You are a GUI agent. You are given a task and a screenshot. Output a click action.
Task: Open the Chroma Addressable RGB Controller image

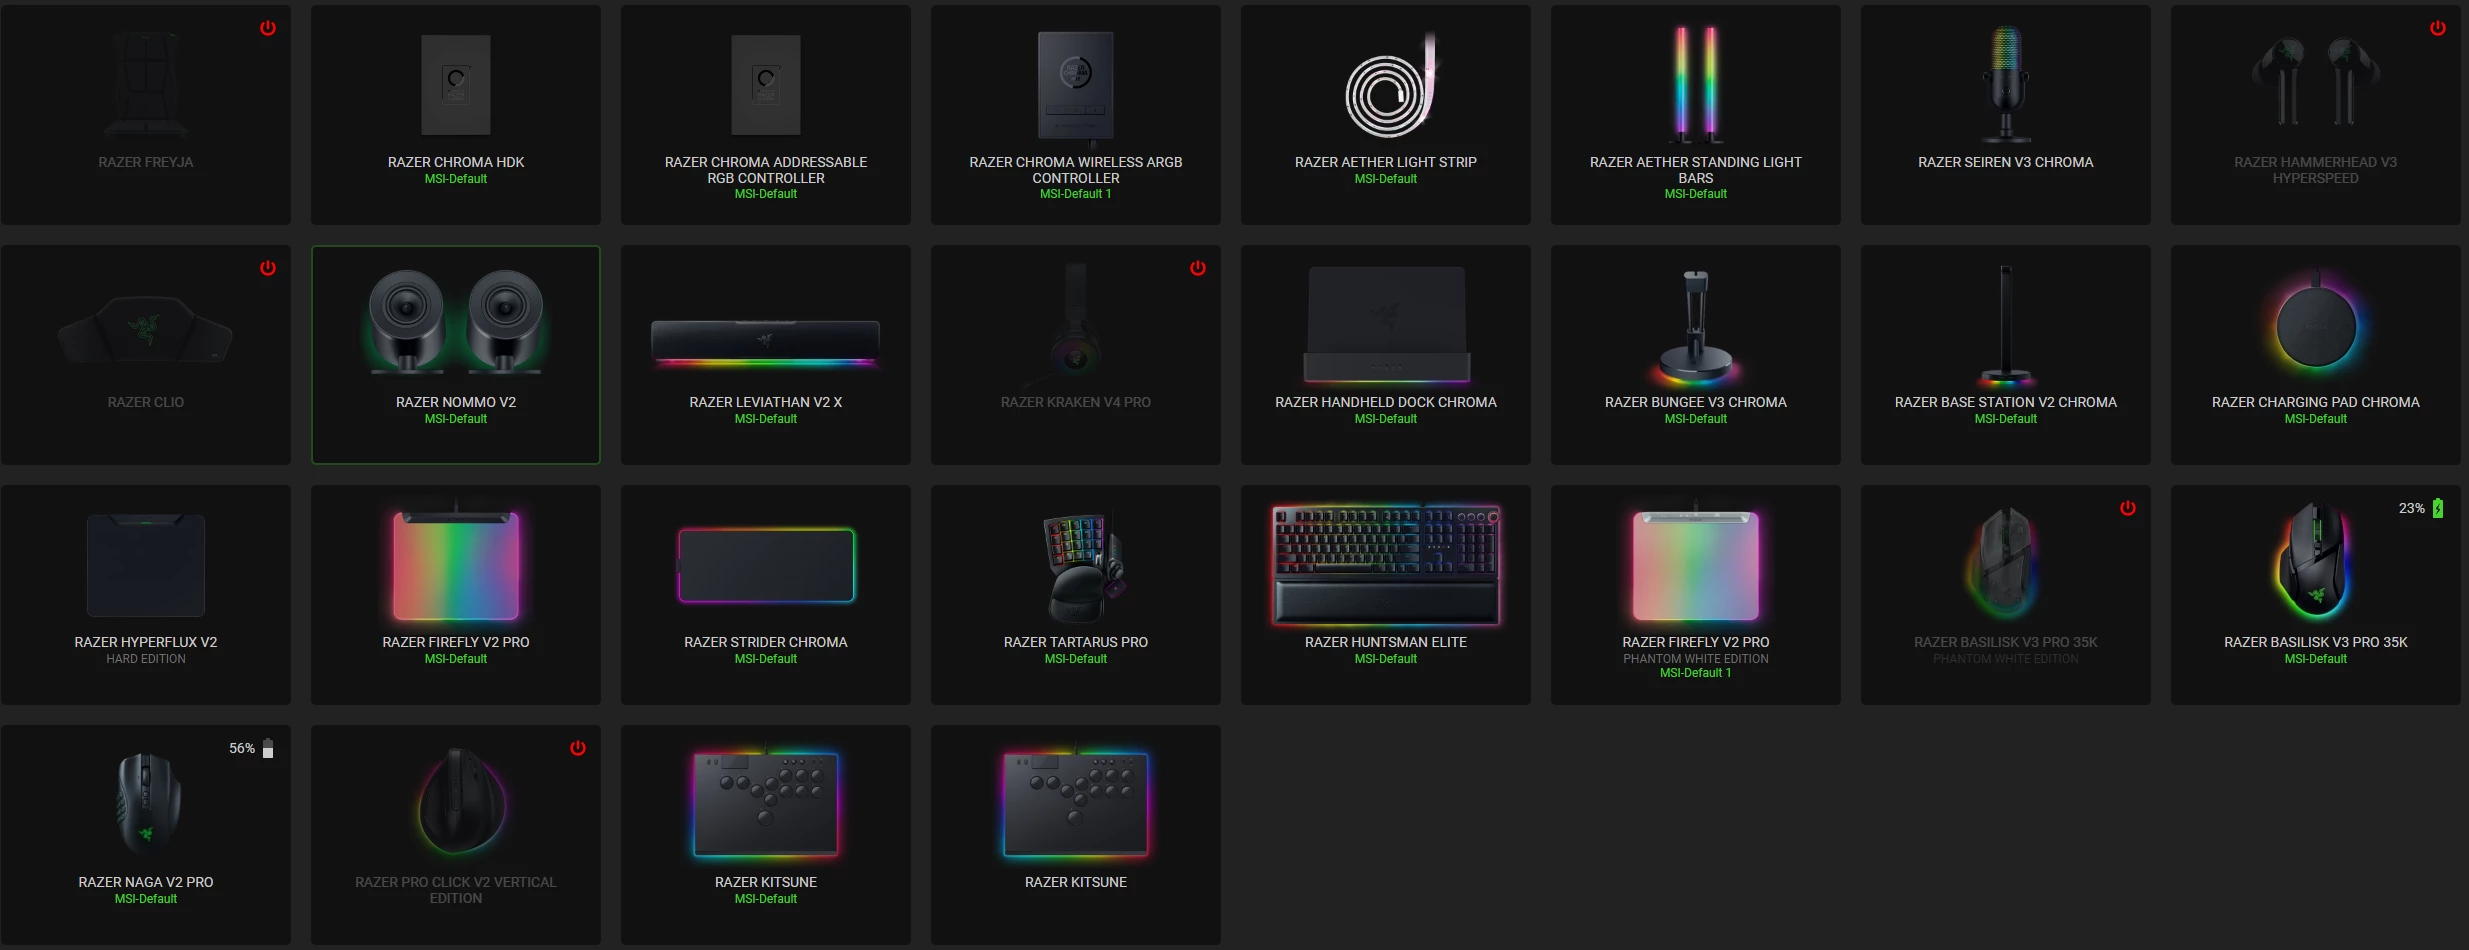point(766,85)
